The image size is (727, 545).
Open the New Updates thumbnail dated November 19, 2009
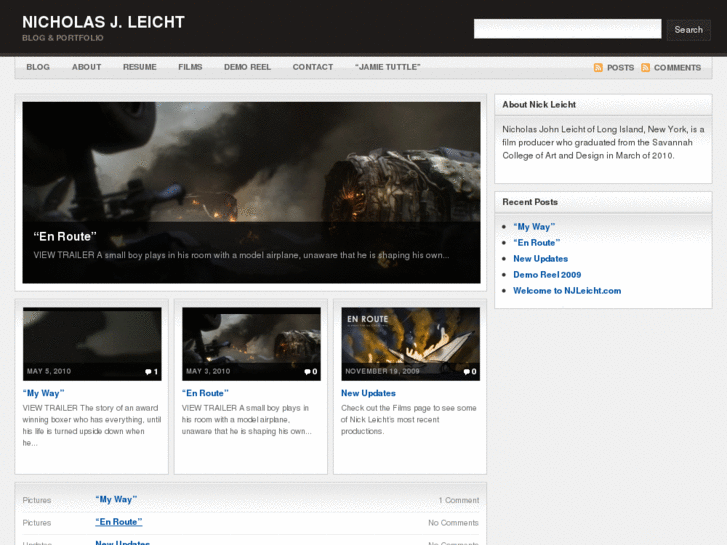click(x=410, y=344)
